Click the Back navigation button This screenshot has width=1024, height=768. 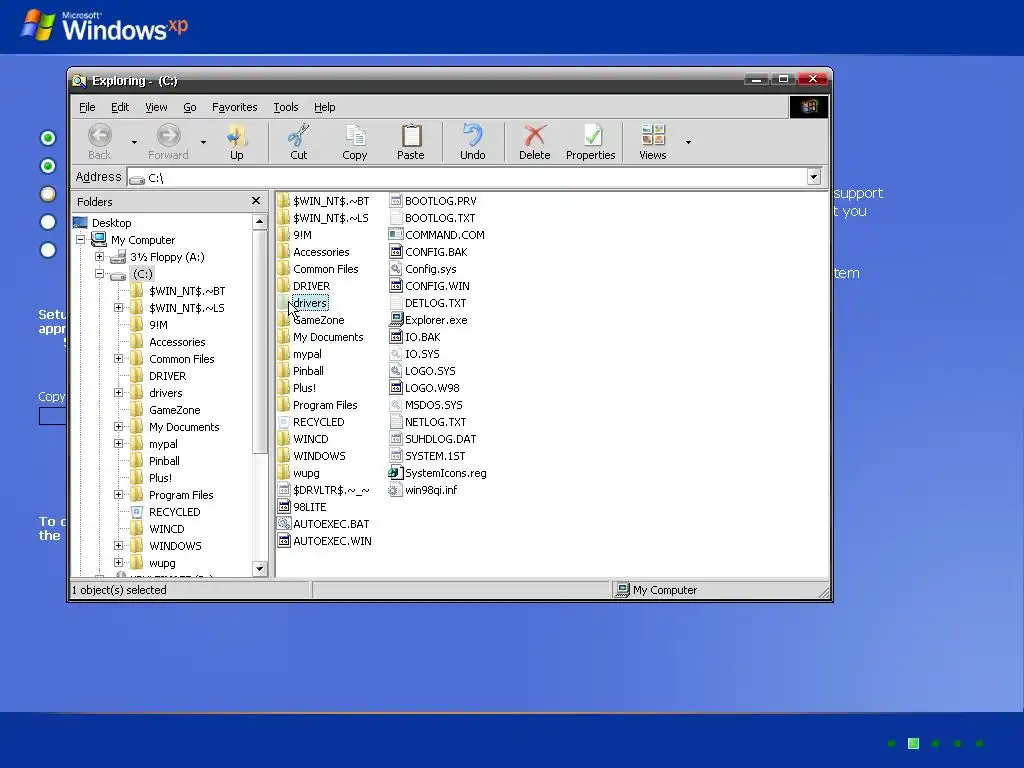pyautogui.click(x=100, y=141)
